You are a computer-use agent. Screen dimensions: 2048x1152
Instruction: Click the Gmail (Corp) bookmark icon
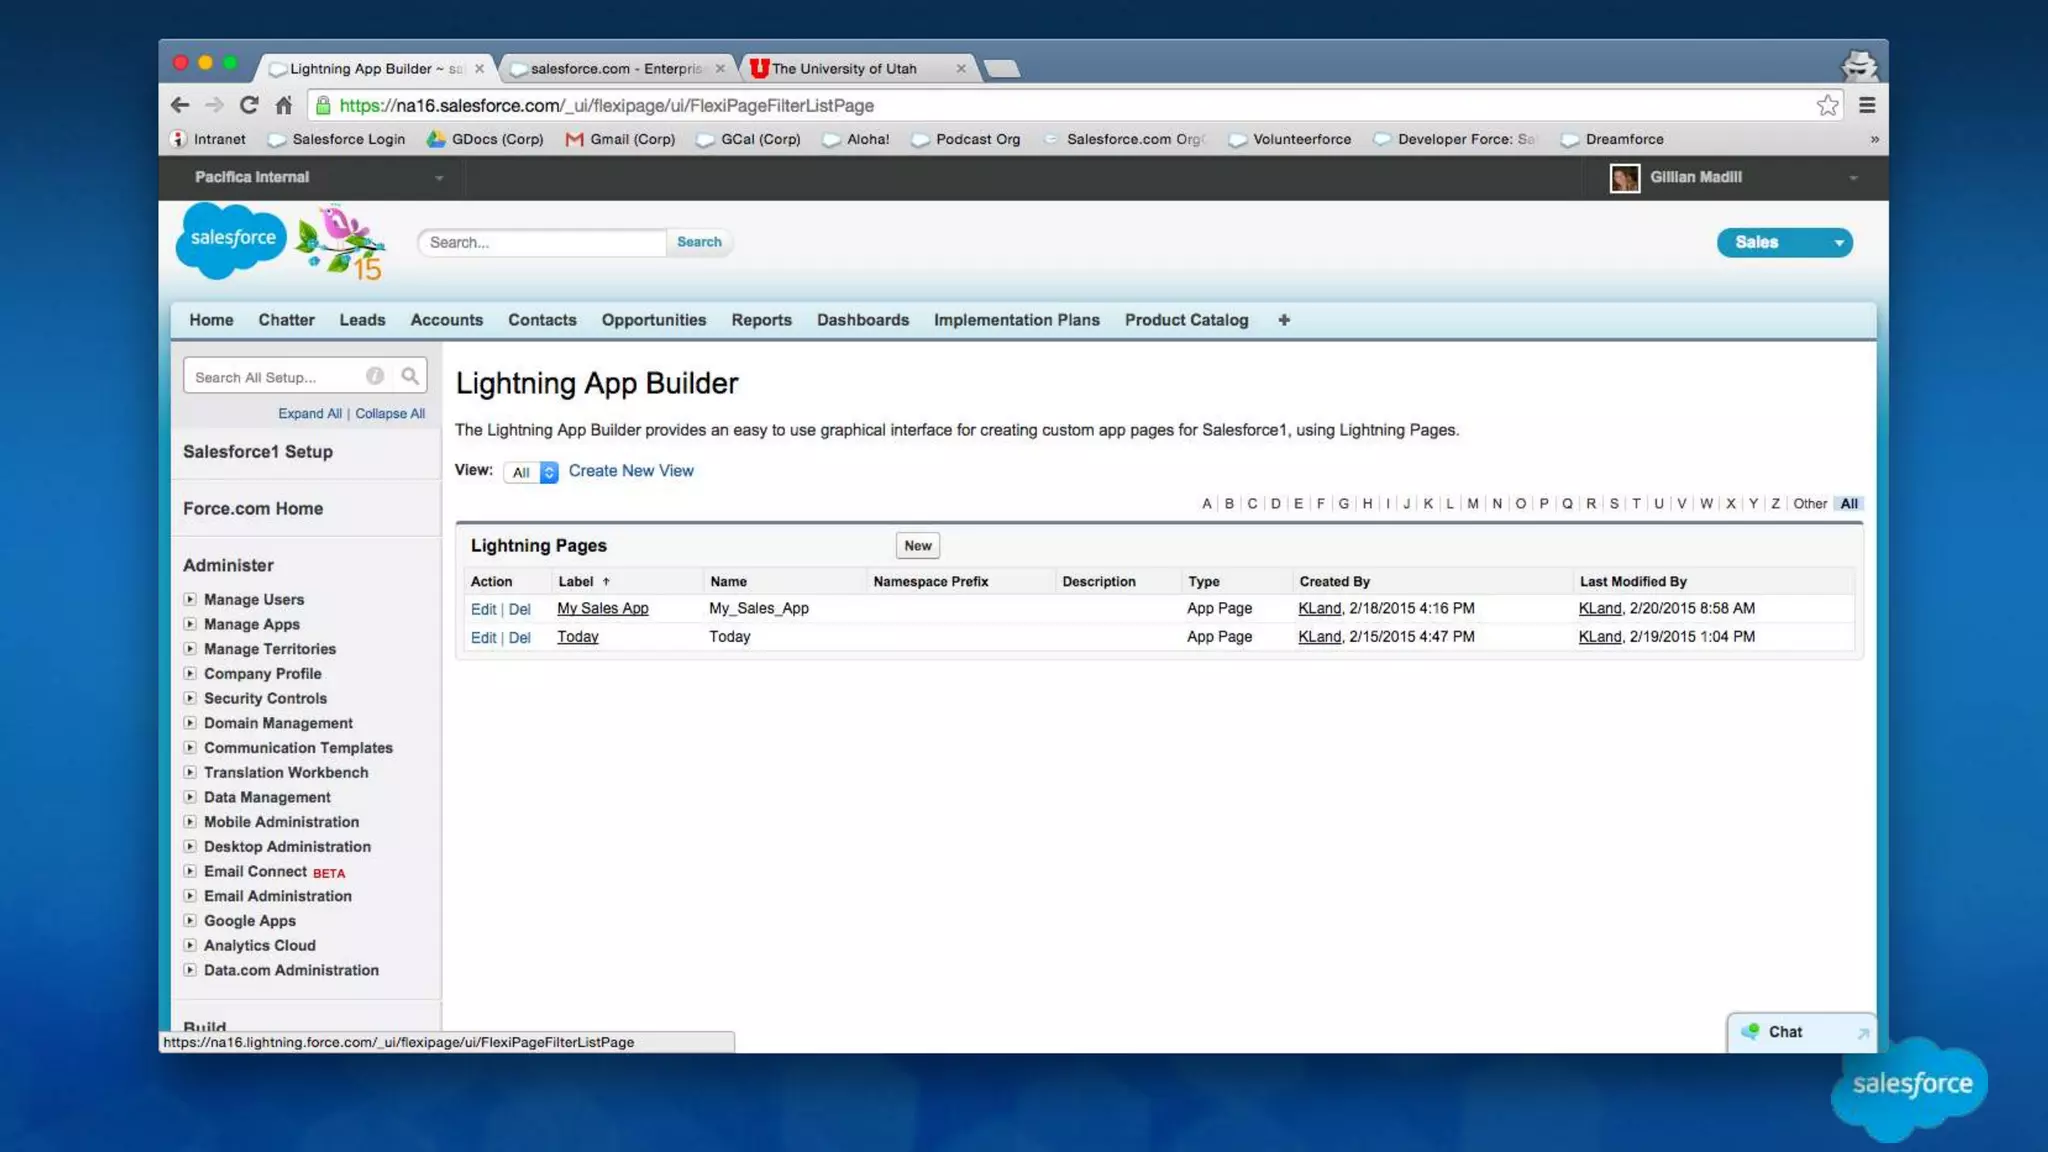coord(574,139)
